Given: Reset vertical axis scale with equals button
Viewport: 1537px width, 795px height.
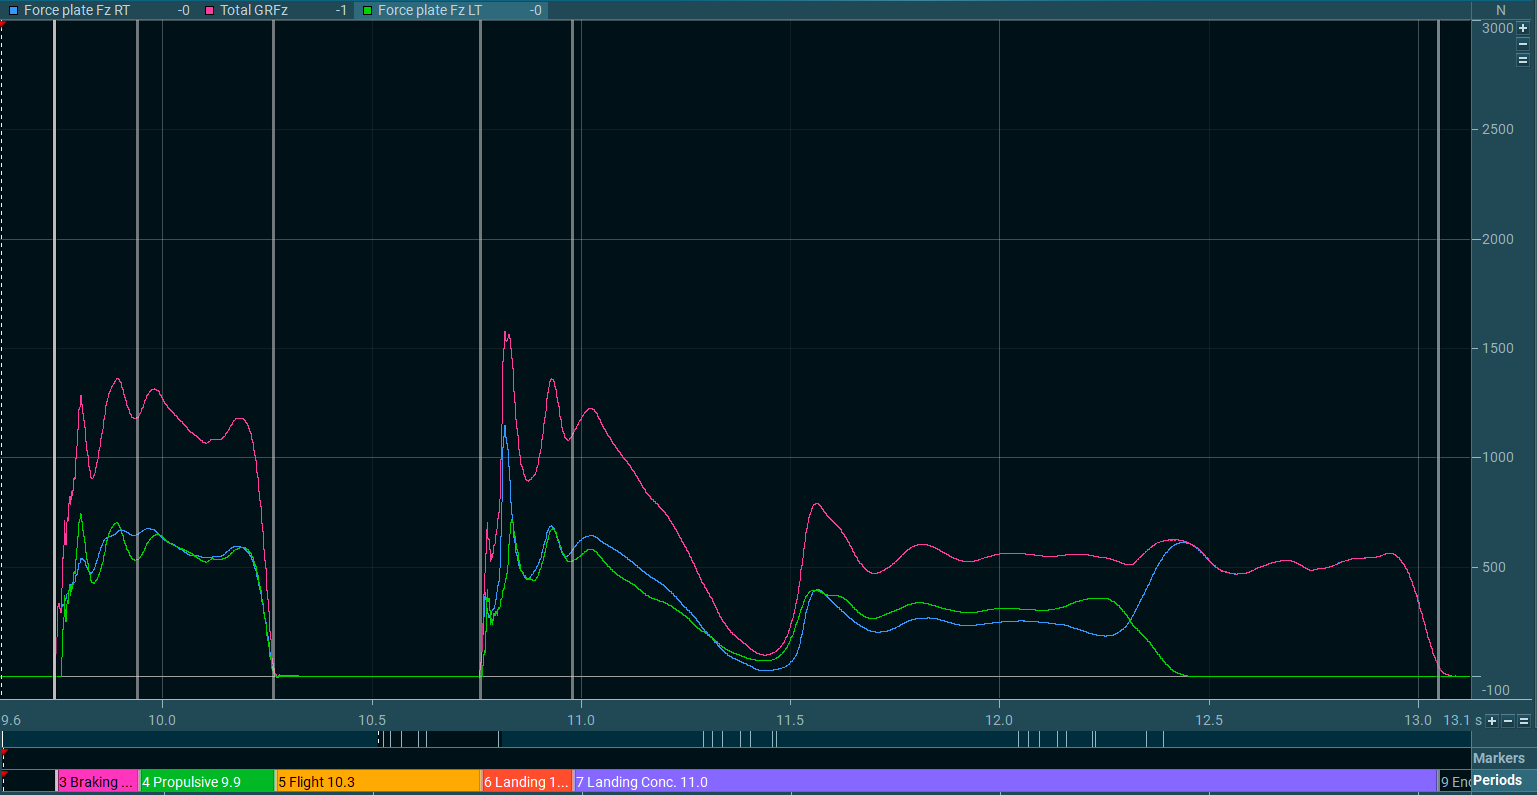Looking at the screenshot, I should point(1523,60).
